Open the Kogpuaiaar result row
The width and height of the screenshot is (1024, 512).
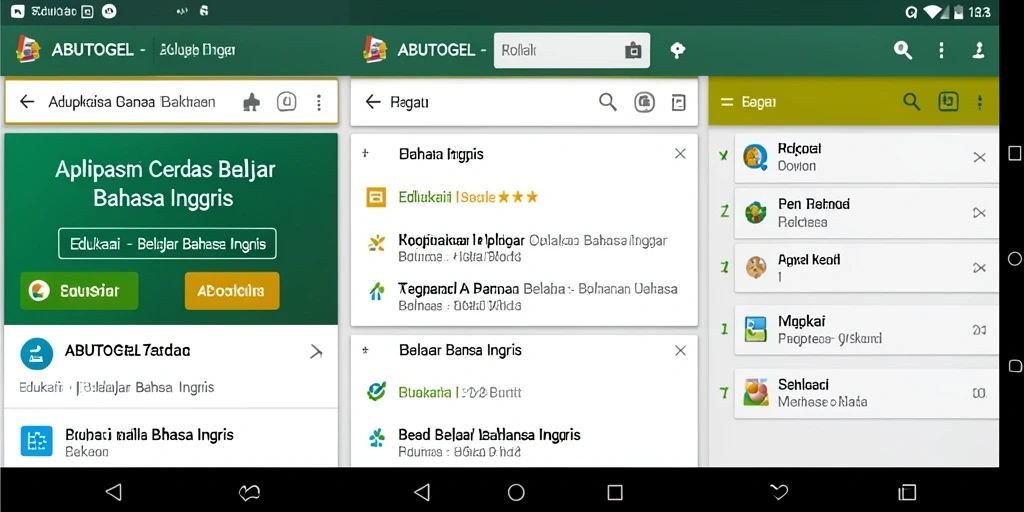524,248
